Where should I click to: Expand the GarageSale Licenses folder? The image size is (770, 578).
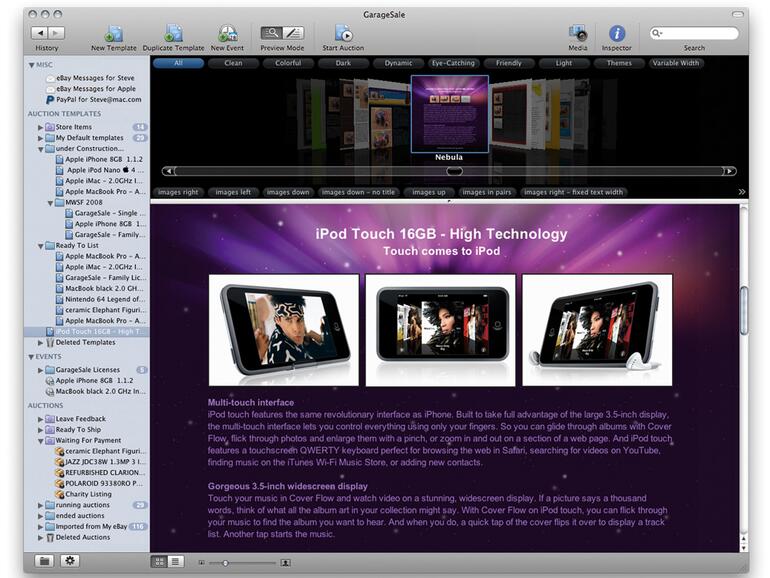click(41, 370)
